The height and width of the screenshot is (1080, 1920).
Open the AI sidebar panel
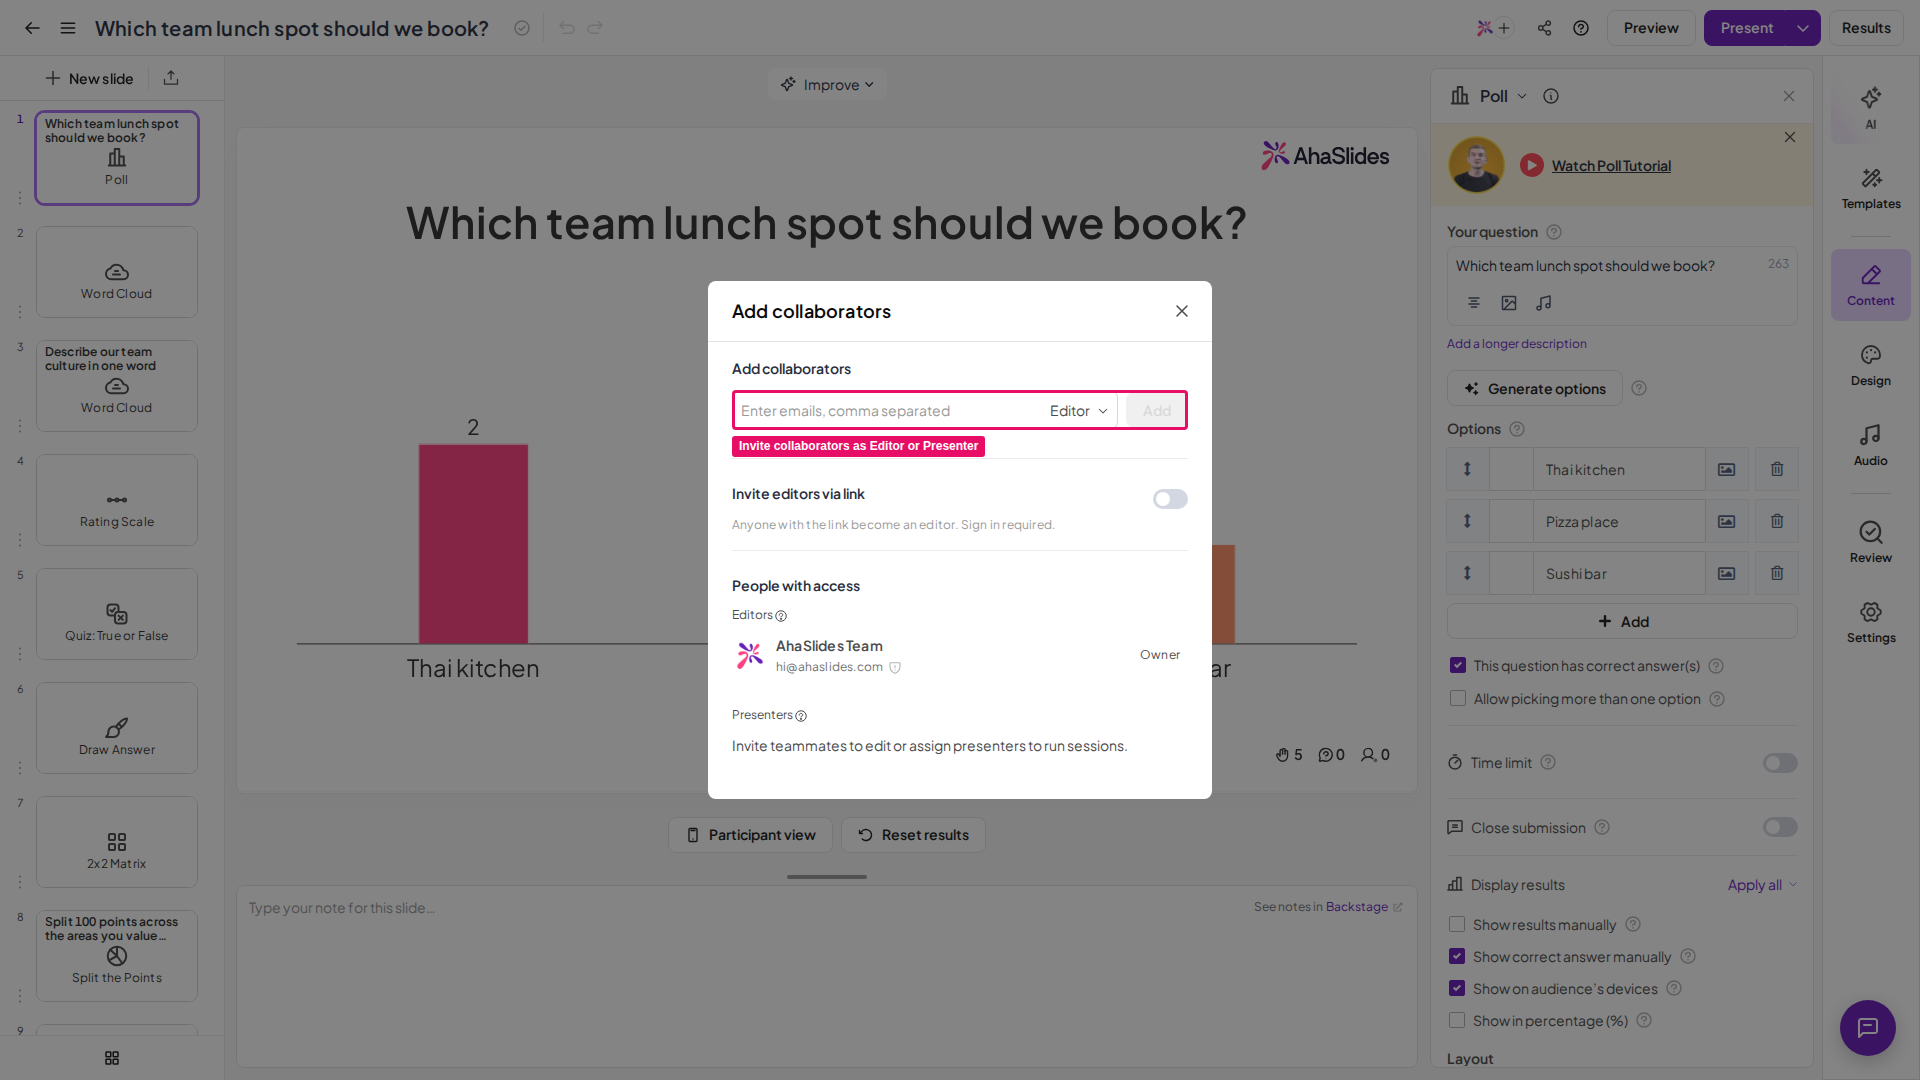(x=1870, y=108)
